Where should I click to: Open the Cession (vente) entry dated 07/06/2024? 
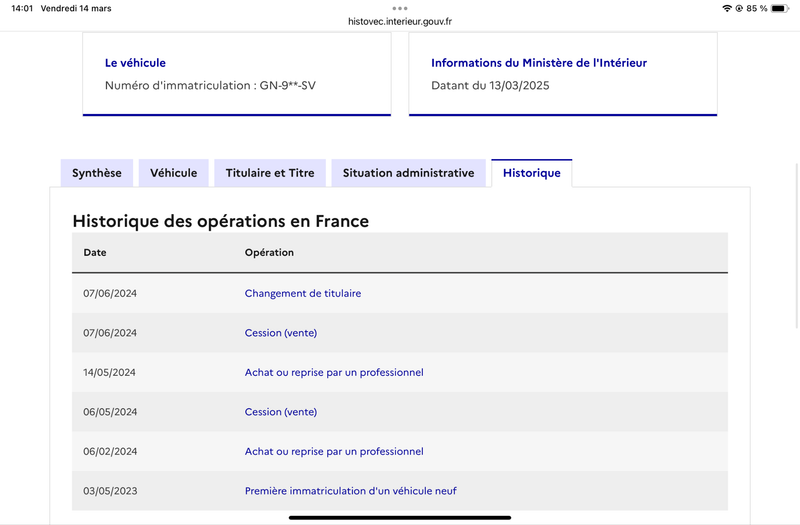pos(281,333)
